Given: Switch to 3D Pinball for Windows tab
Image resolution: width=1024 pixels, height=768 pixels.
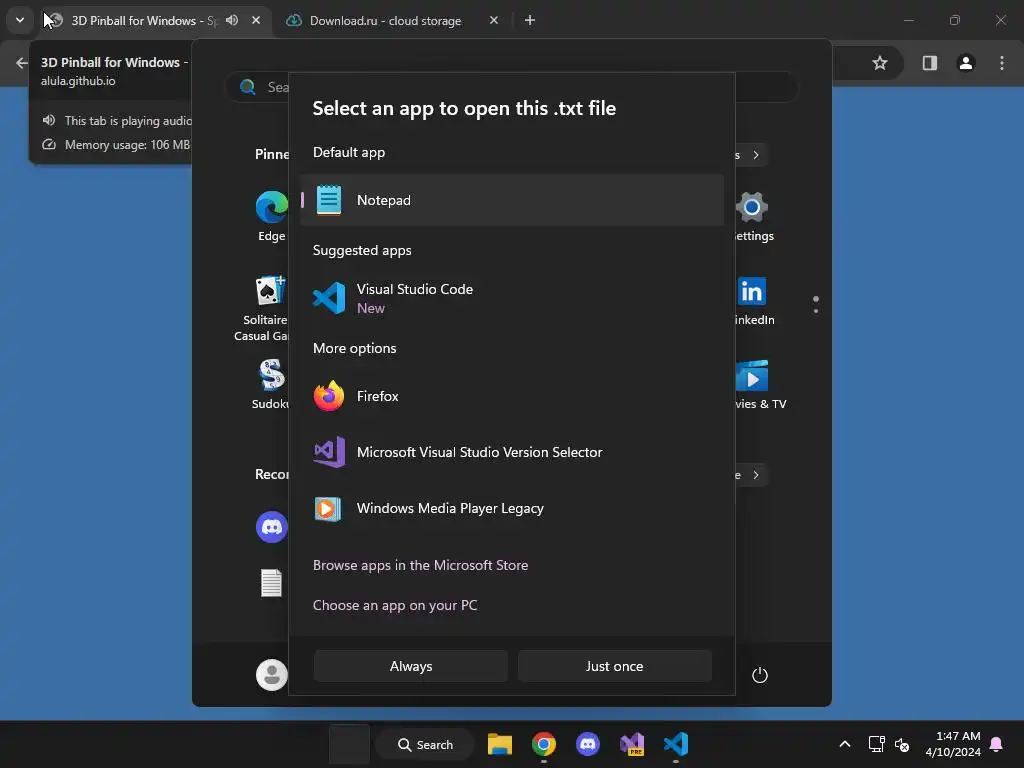Looking at the screenshot, I should [x=144, y=21].
